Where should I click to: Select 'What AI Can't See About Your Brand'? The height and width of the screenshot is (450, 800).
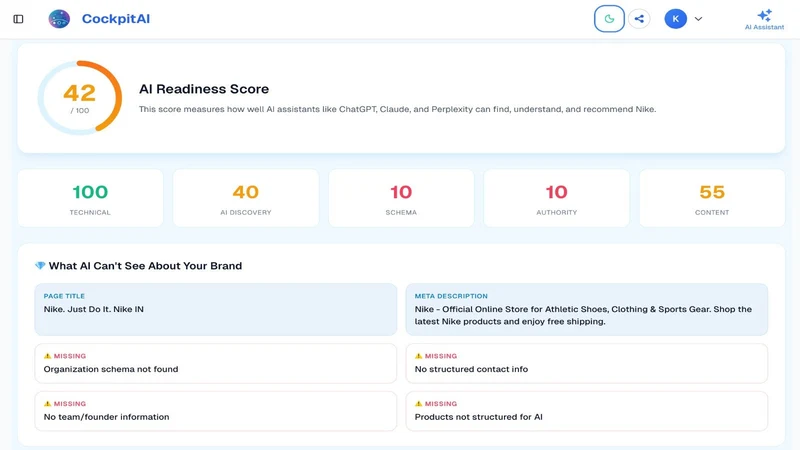pyautogui.click(x=145, y=266)
